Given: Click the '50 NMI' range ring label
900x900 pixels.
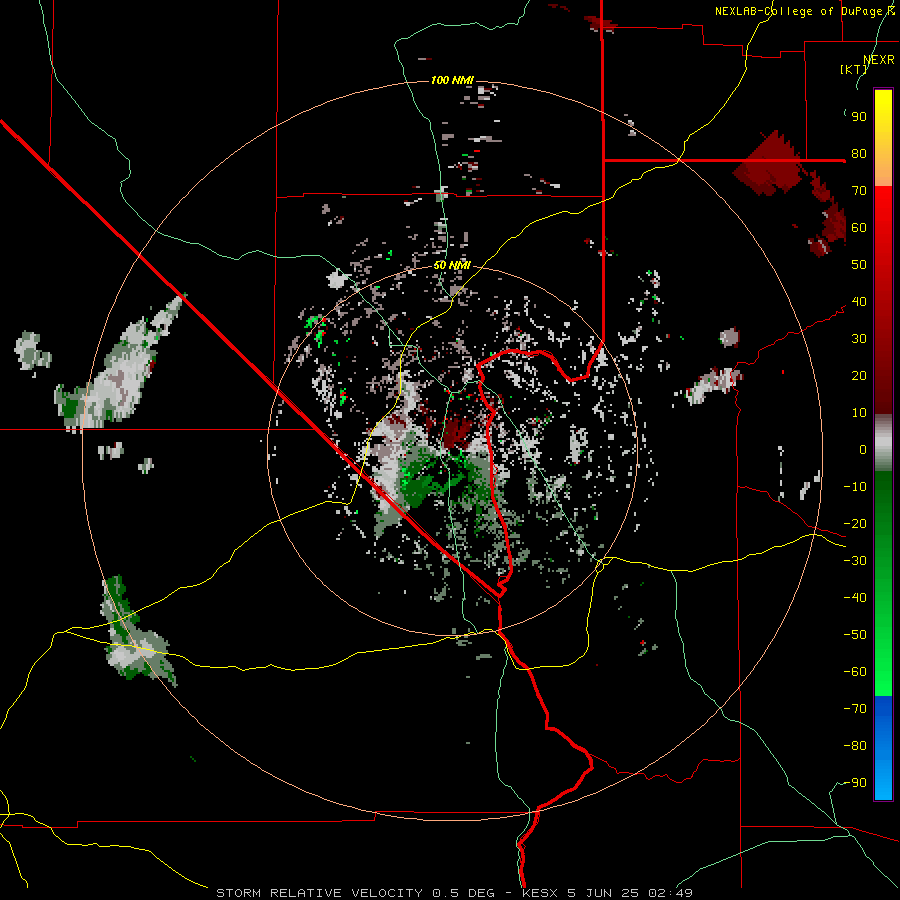Looking at the screenshot, I should pos(452,265).
